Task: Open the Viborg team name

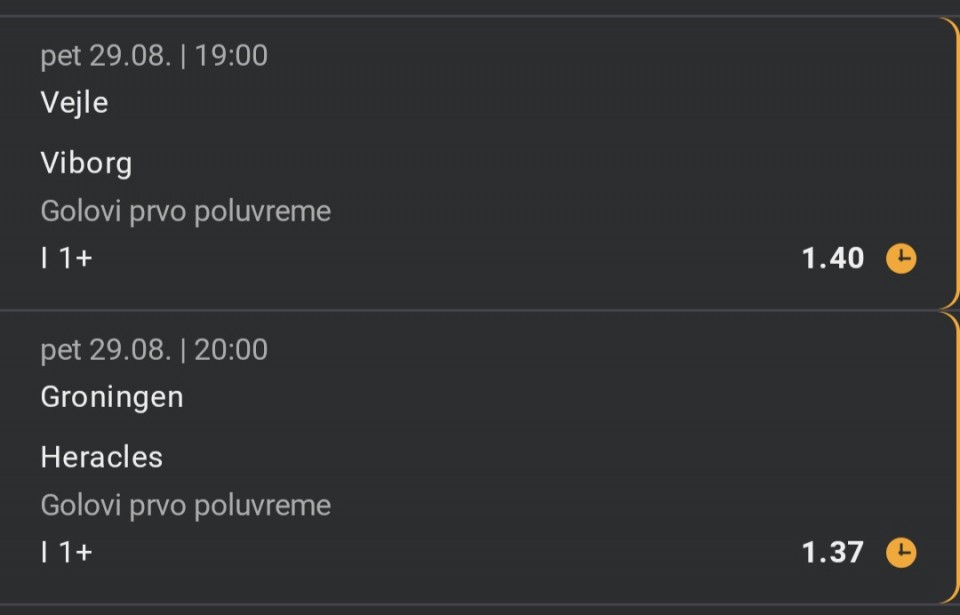Action: coord(86,164)
